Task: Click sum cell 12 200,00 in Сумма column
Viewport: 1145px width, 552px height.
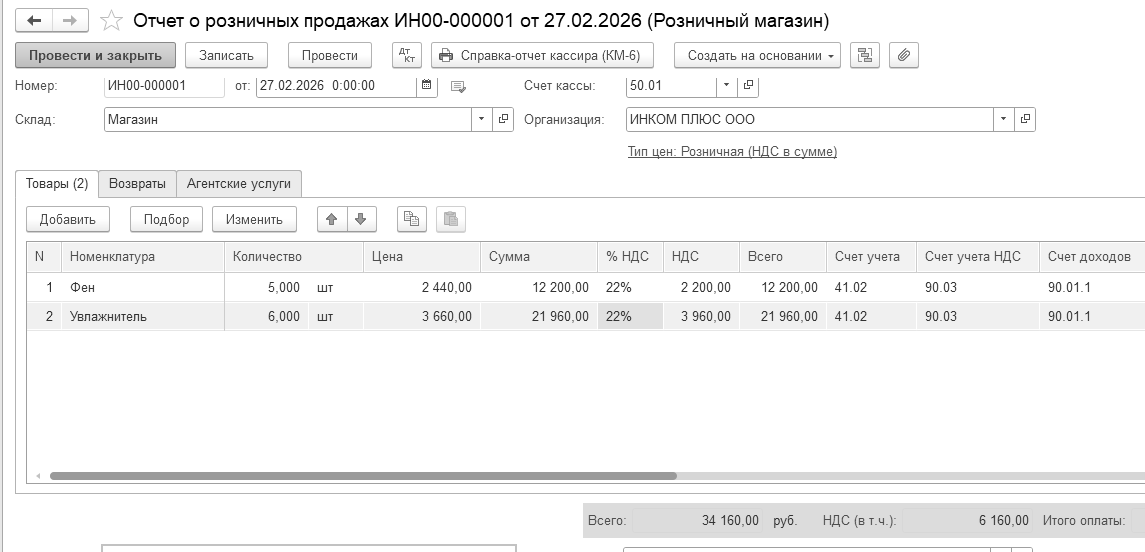Action: coord(539,288)
